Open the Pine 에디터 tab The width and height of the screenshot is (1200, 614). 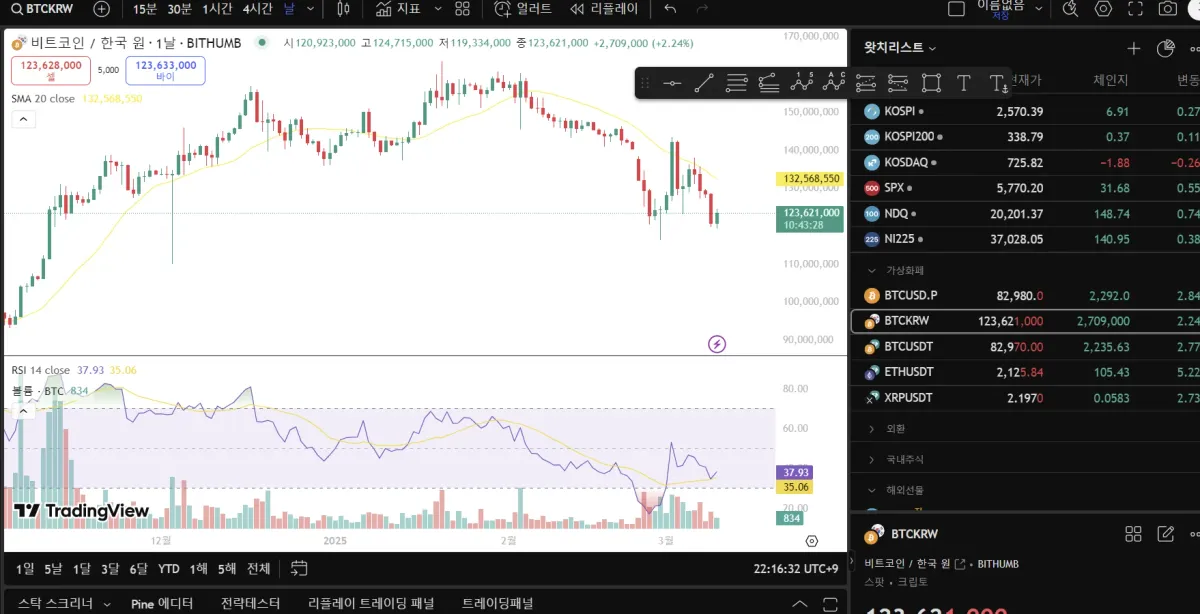pos(161,603)
